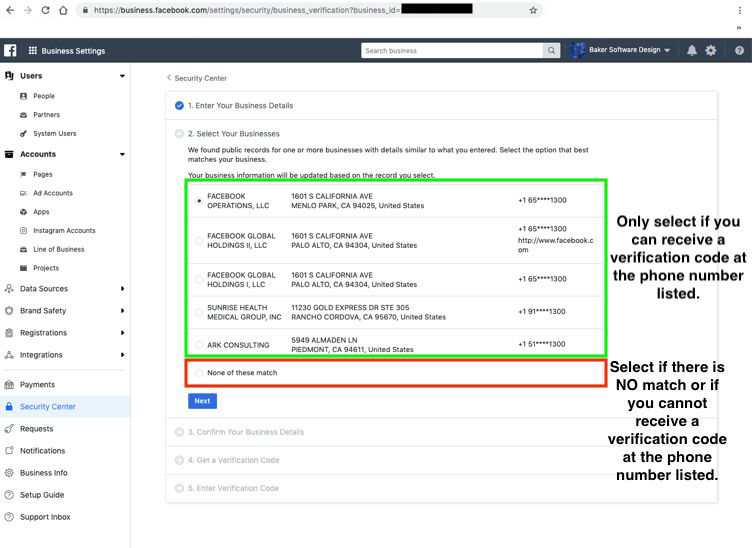This screenshot has width=752, height=548.
Task: Click the http://www.facebook.com website text
Action: [556, 245]
